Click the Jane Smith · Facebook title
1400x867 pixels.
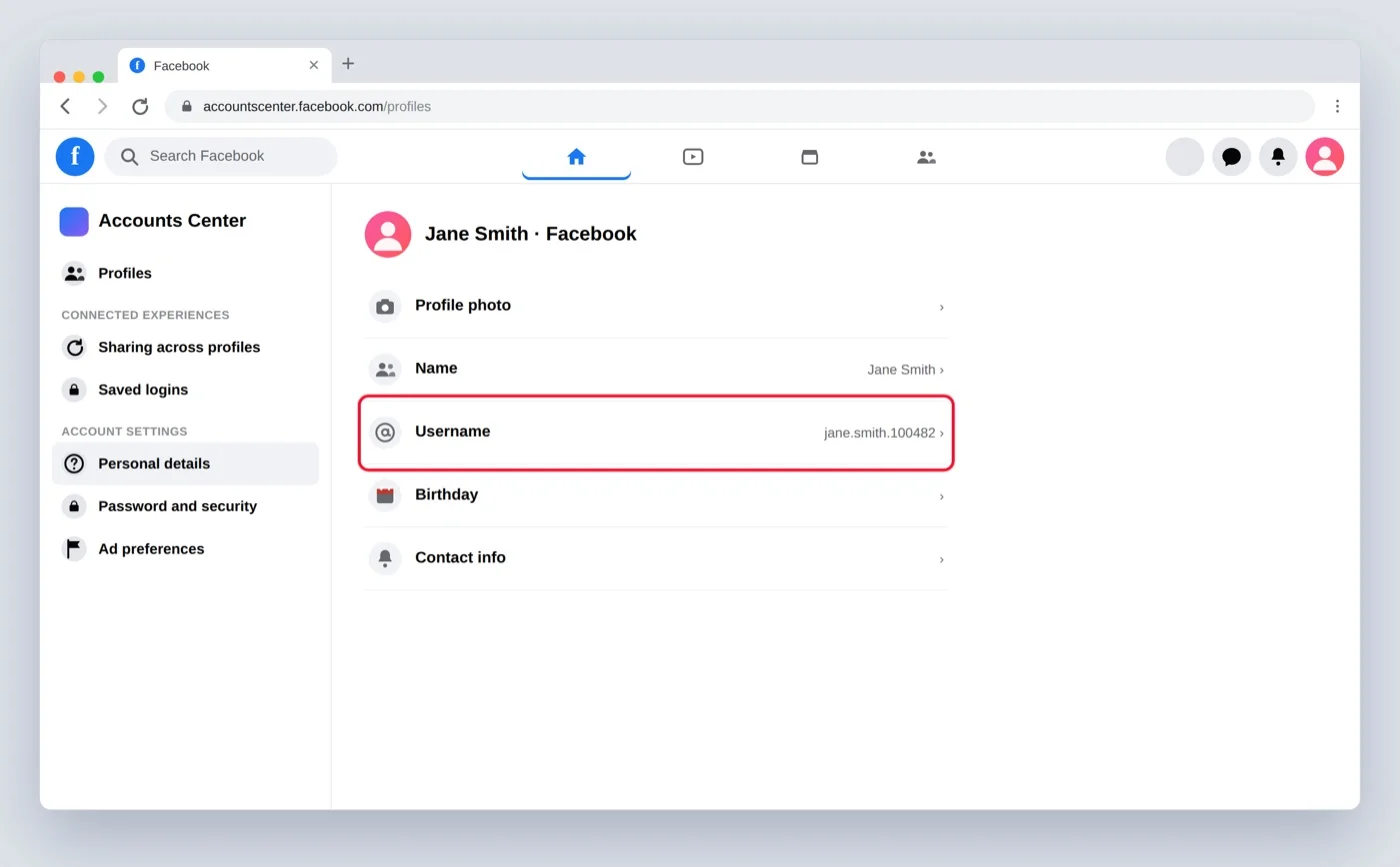[x=531, y=234]
